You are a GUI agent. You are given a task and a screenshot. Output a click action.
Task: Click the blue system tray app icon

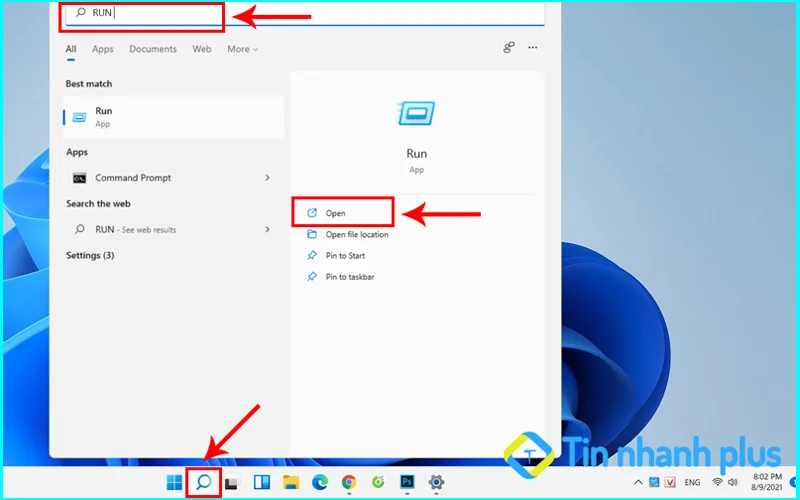pyautogui.click(x=654, y=482)
